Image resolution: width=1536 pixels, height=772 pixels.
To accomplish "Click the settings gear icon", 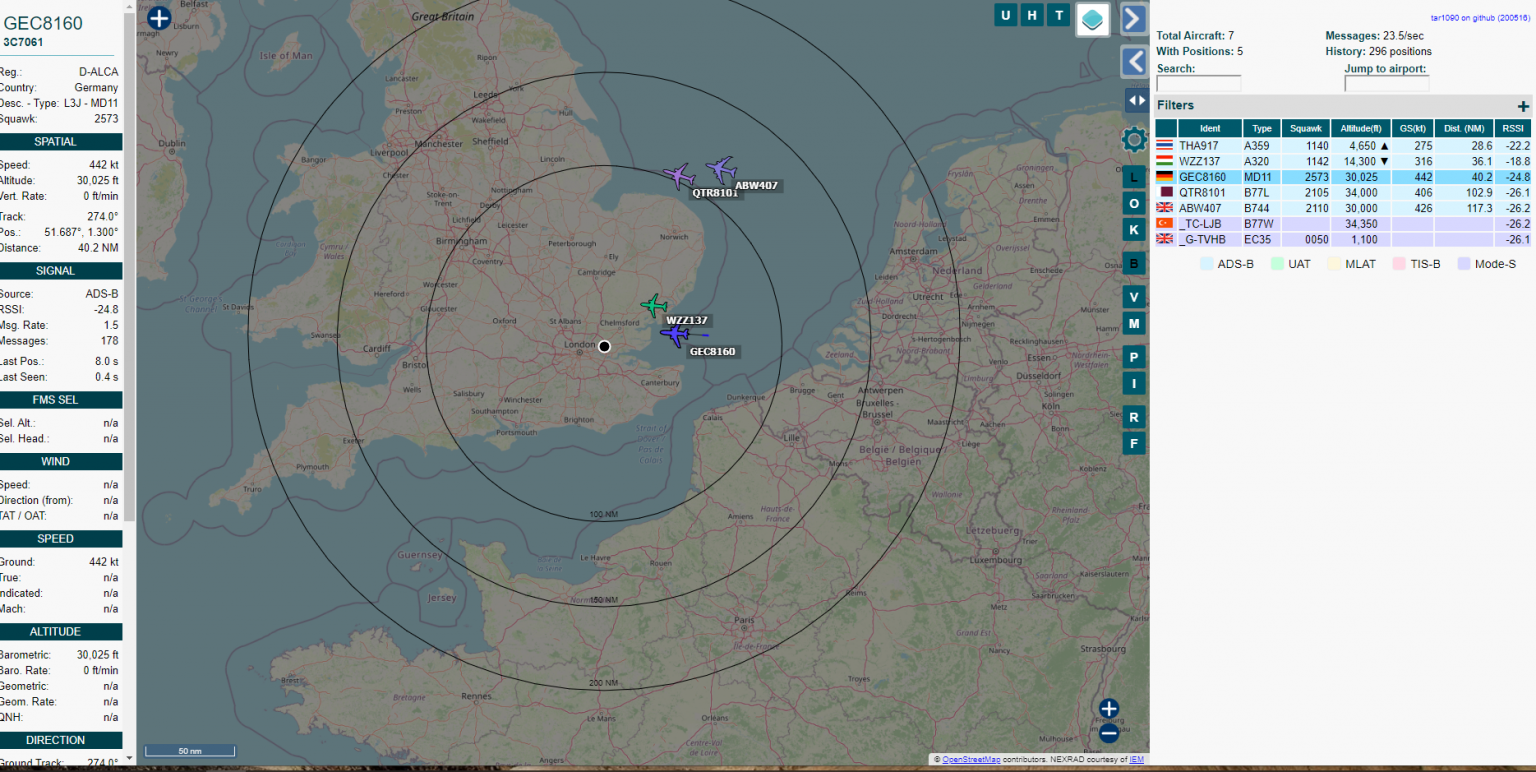I will [1134, 139].
